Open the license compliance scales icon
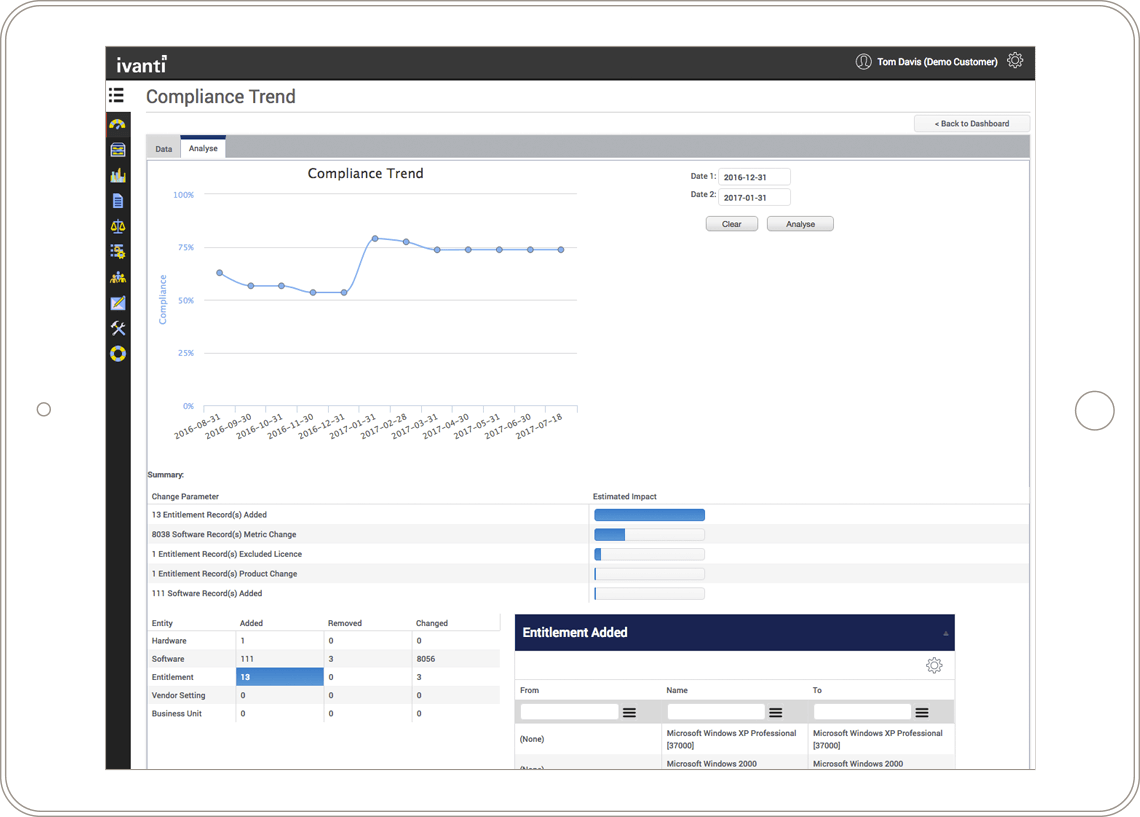 [118, 226]
